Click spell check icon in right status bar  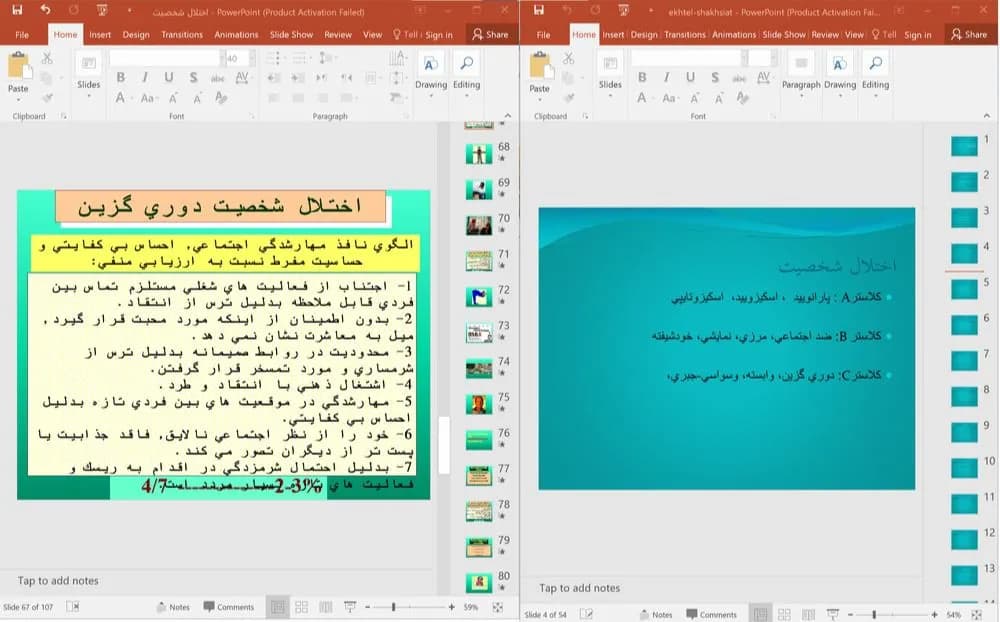pos(585,614)
